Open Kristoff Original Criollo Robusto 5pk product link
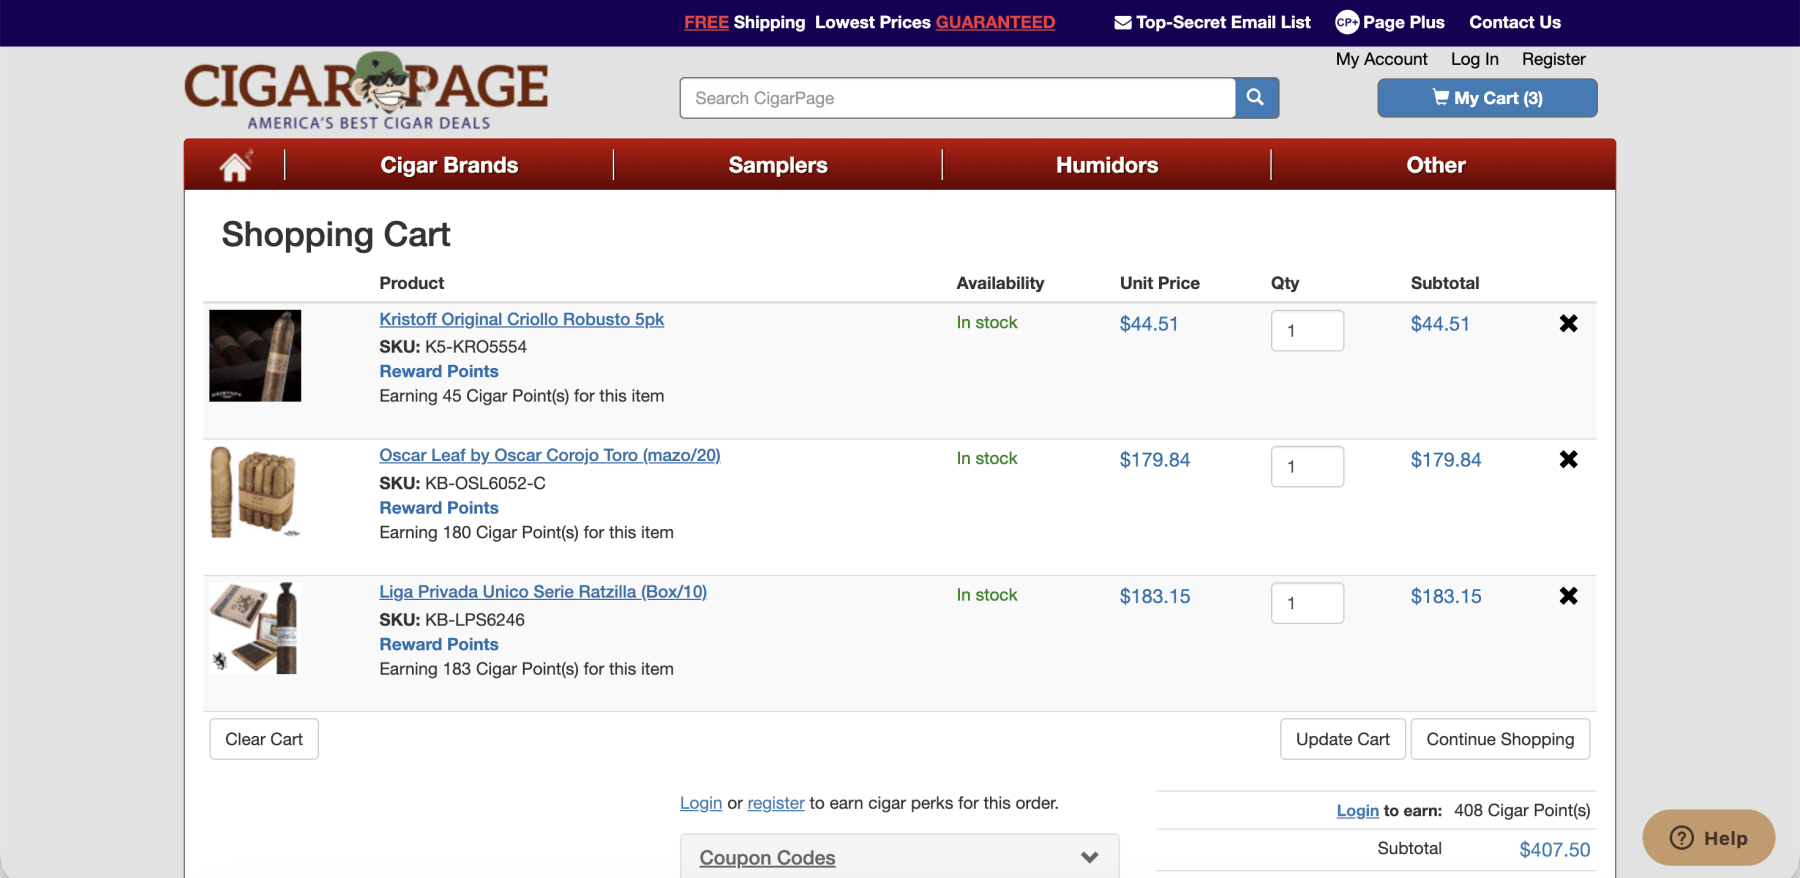This screenshot has height=878, width=1800. [x=521, y=319]
